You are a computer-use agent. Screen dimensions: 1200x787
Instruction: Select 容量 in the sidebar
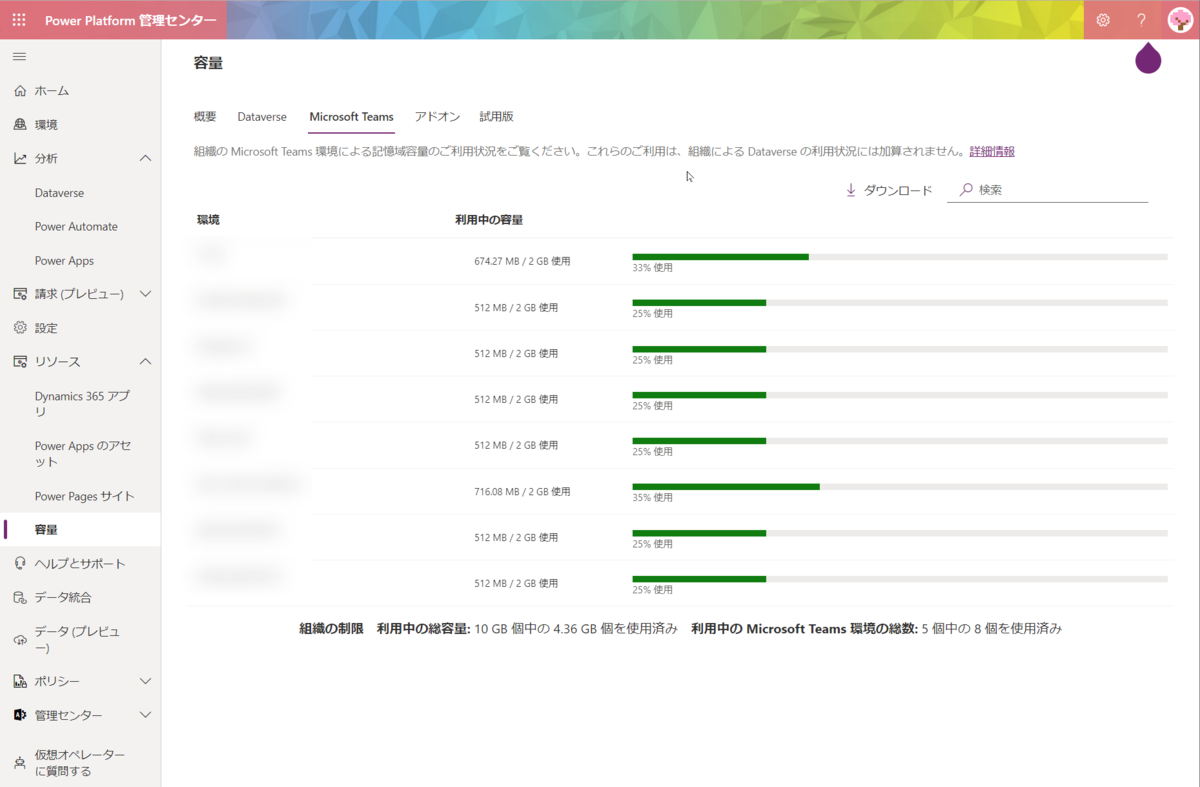(80, 530)
